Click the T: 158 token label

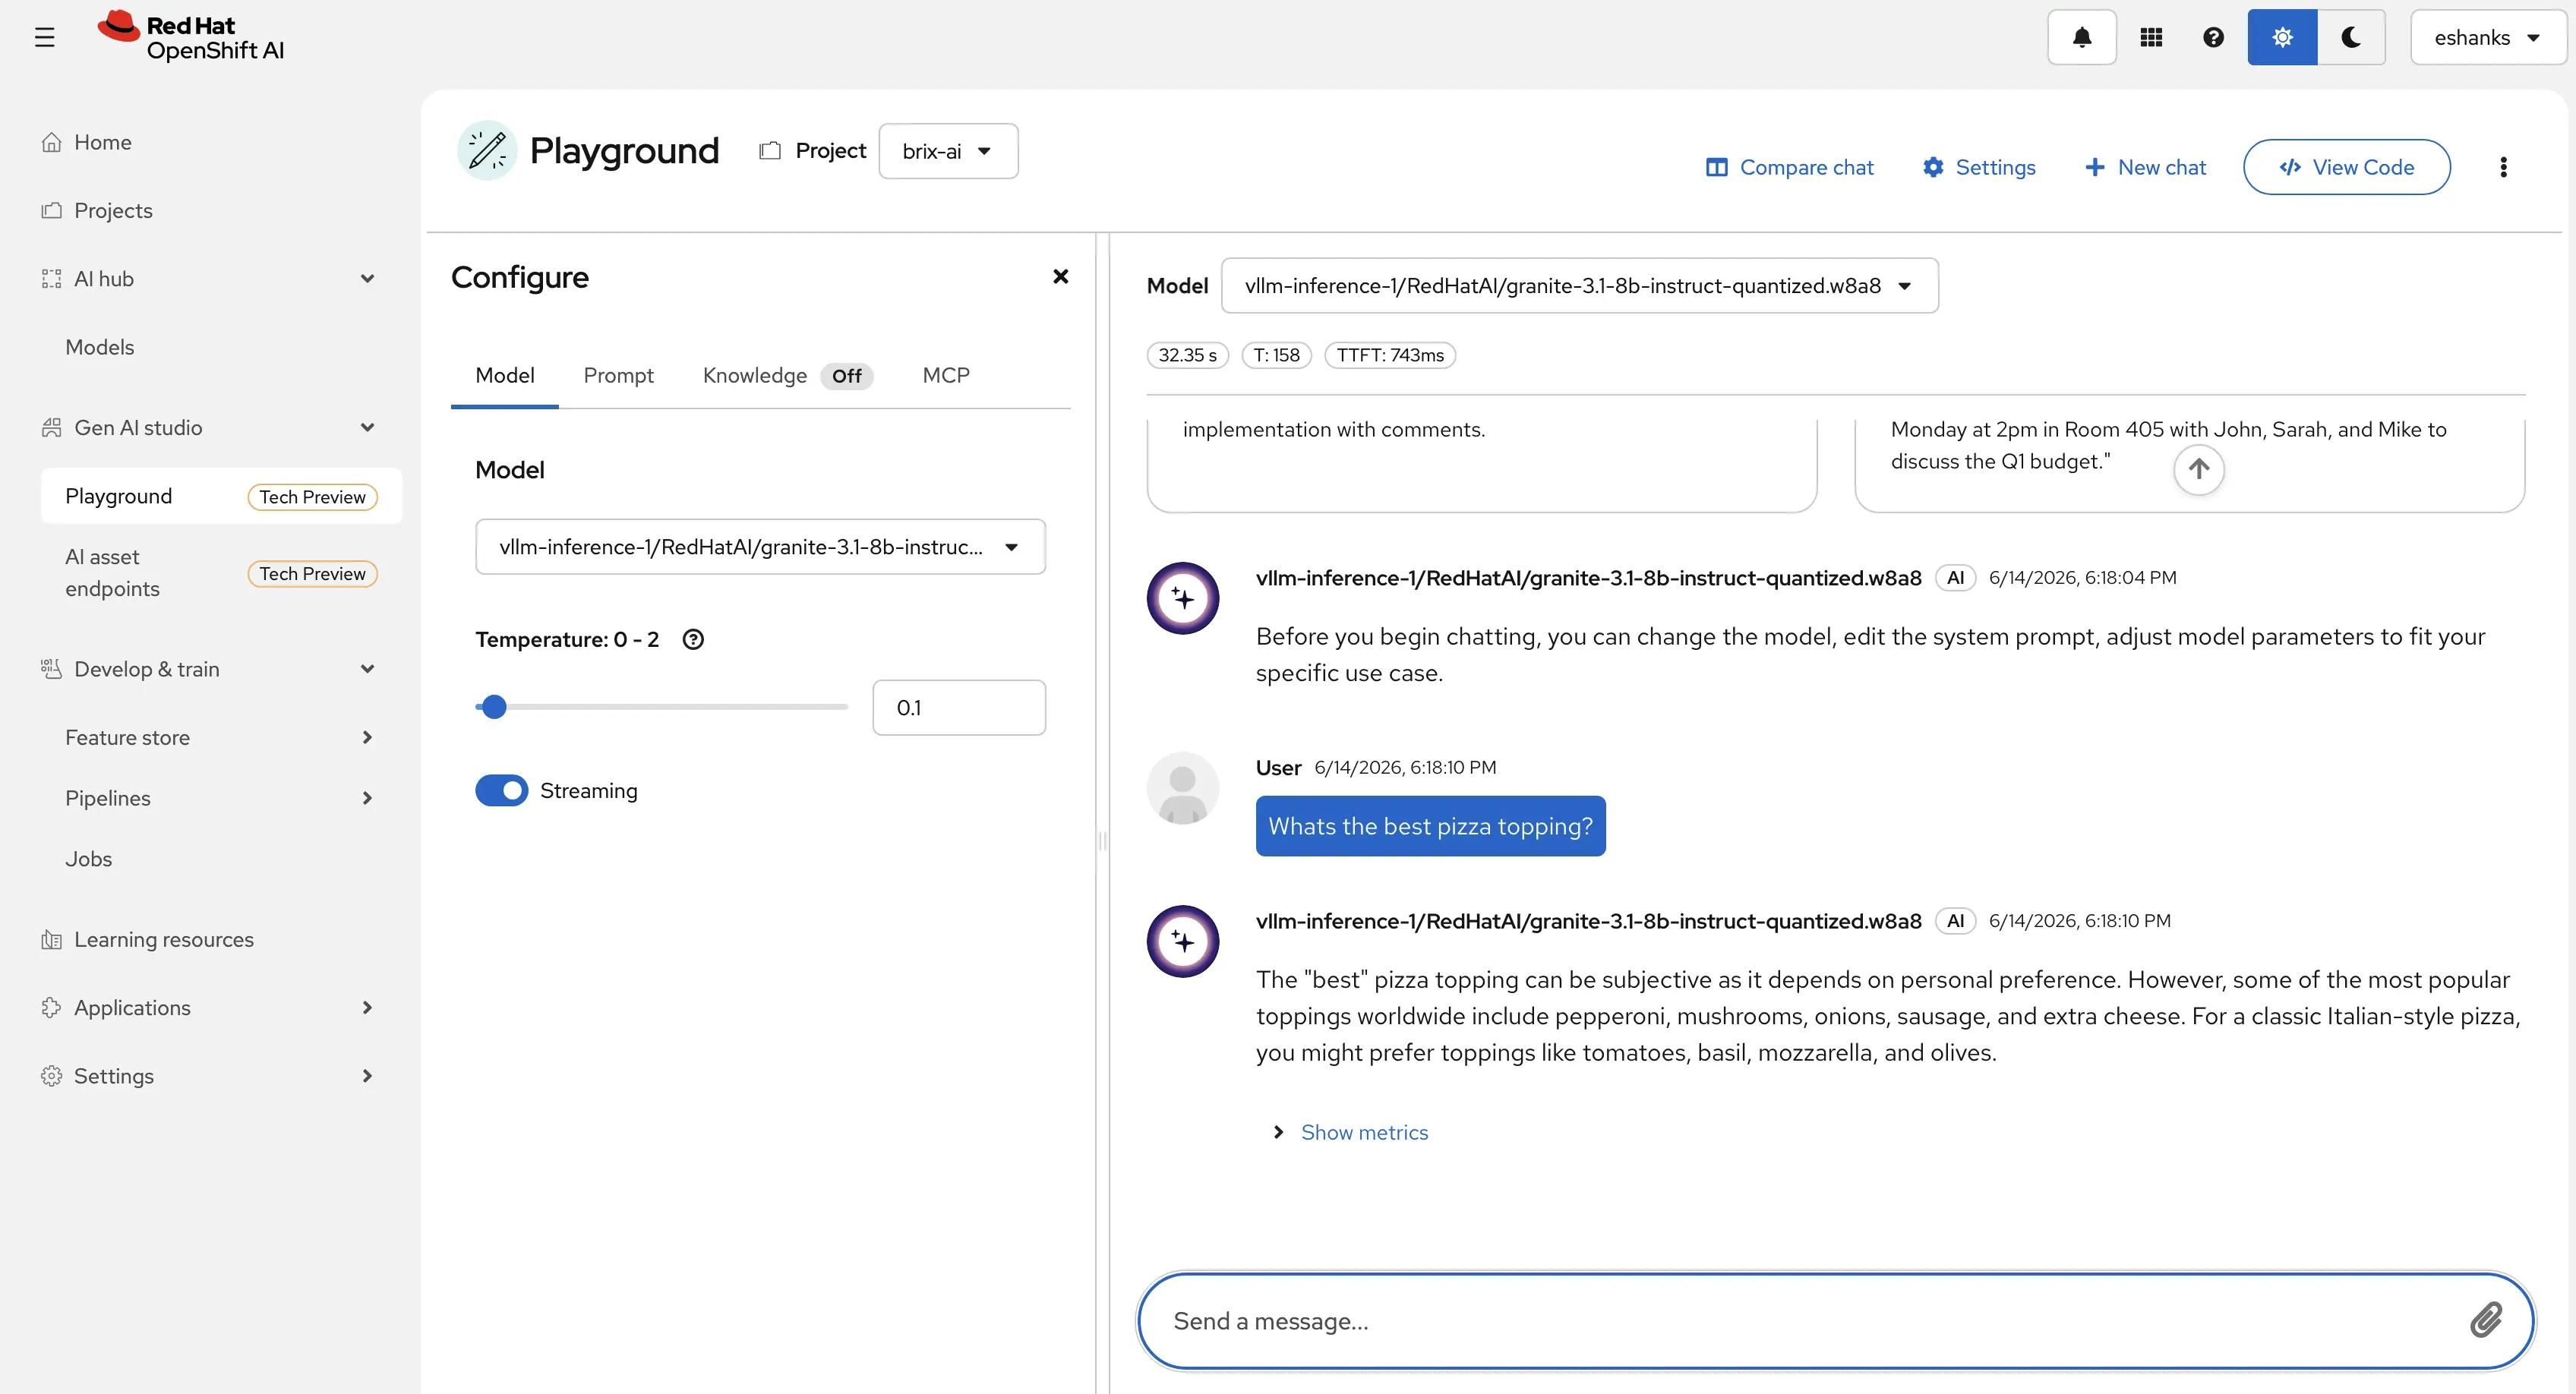[x=1277, y=355]
